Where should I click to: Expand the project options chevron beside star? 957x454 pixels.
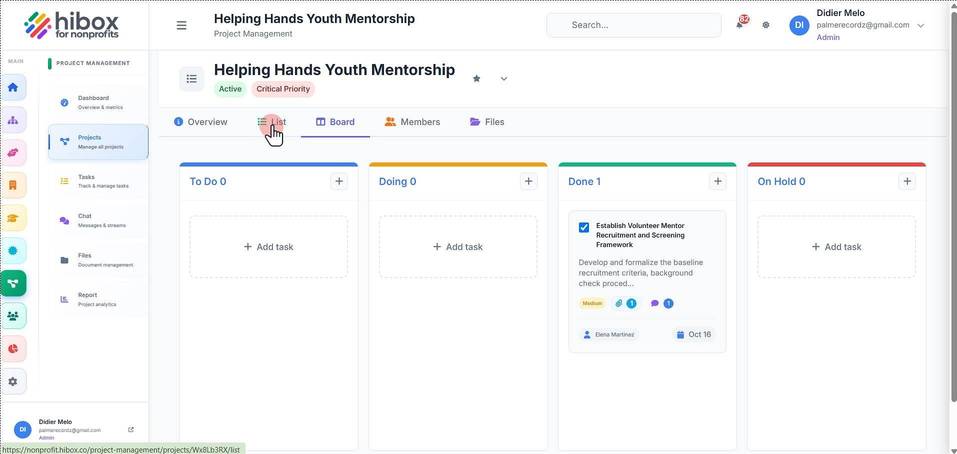504,79
